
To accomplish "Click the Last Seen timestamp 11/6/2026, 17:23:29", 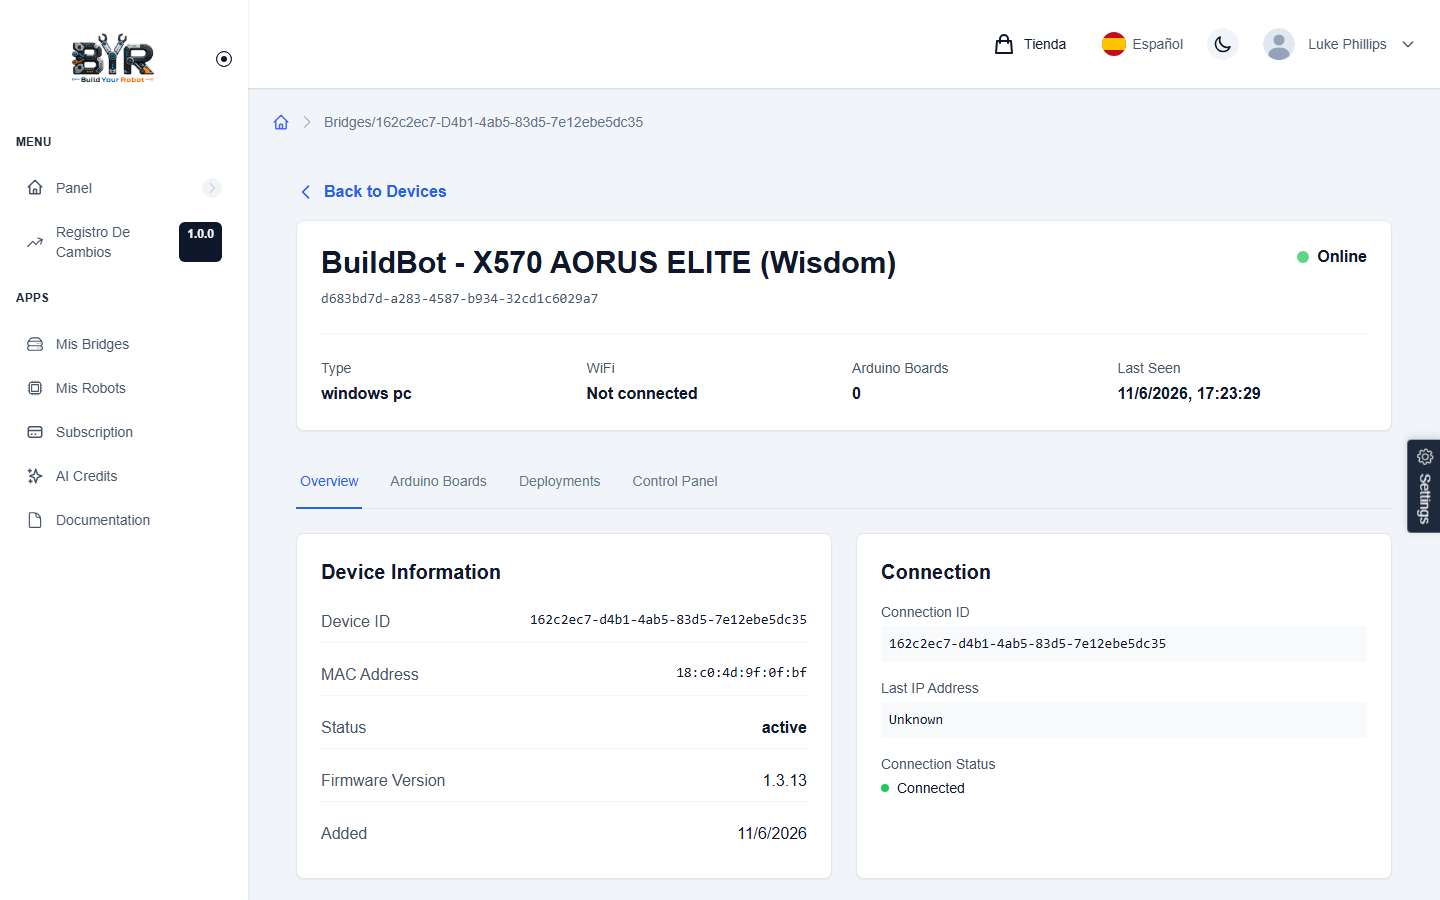I will click(x=1189, y=394).
